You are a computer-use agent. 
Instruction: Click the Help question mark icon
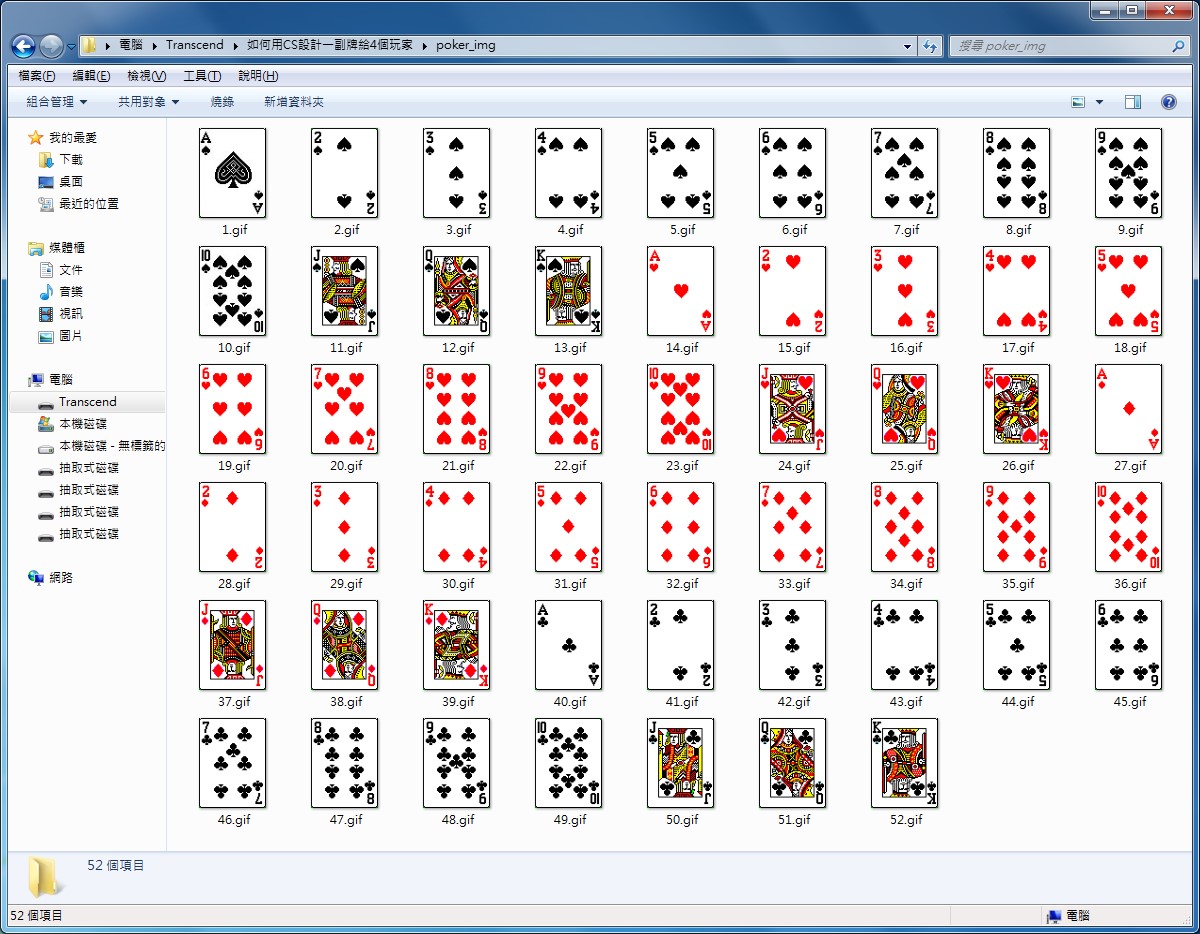click(1168, 102)
